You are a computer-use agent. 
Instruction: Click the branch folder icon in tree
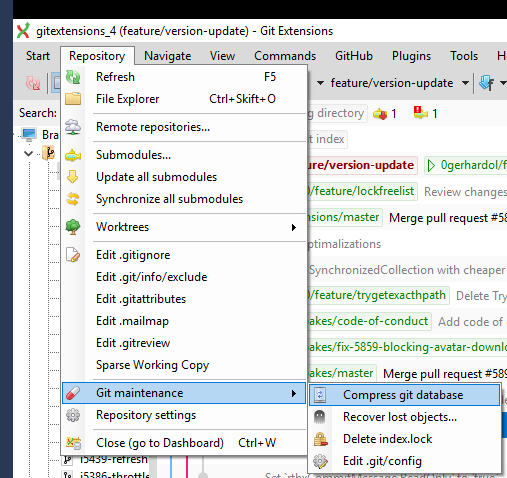coord(49,153)
